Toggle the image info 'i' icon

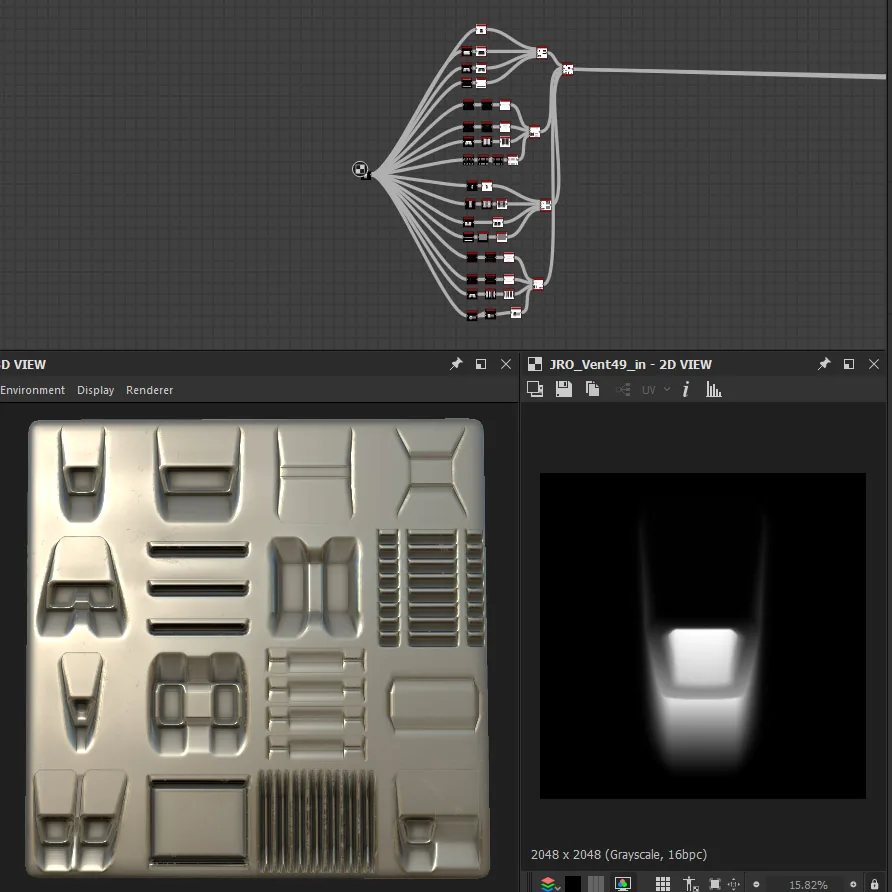(x=685, y=389)
